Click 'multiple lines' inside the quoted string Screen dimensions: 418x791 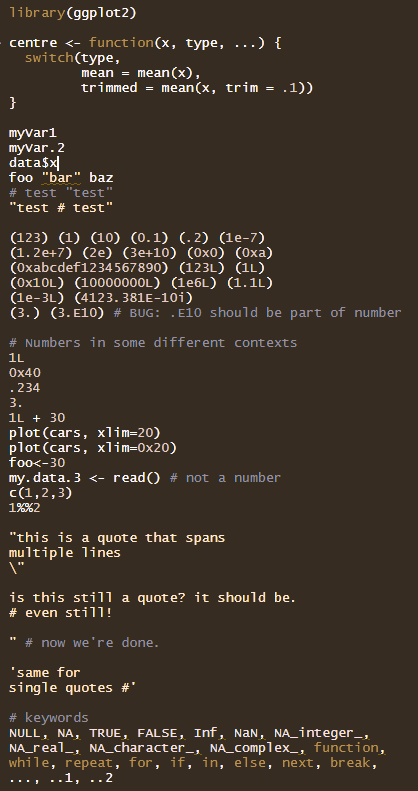(65, 553)
